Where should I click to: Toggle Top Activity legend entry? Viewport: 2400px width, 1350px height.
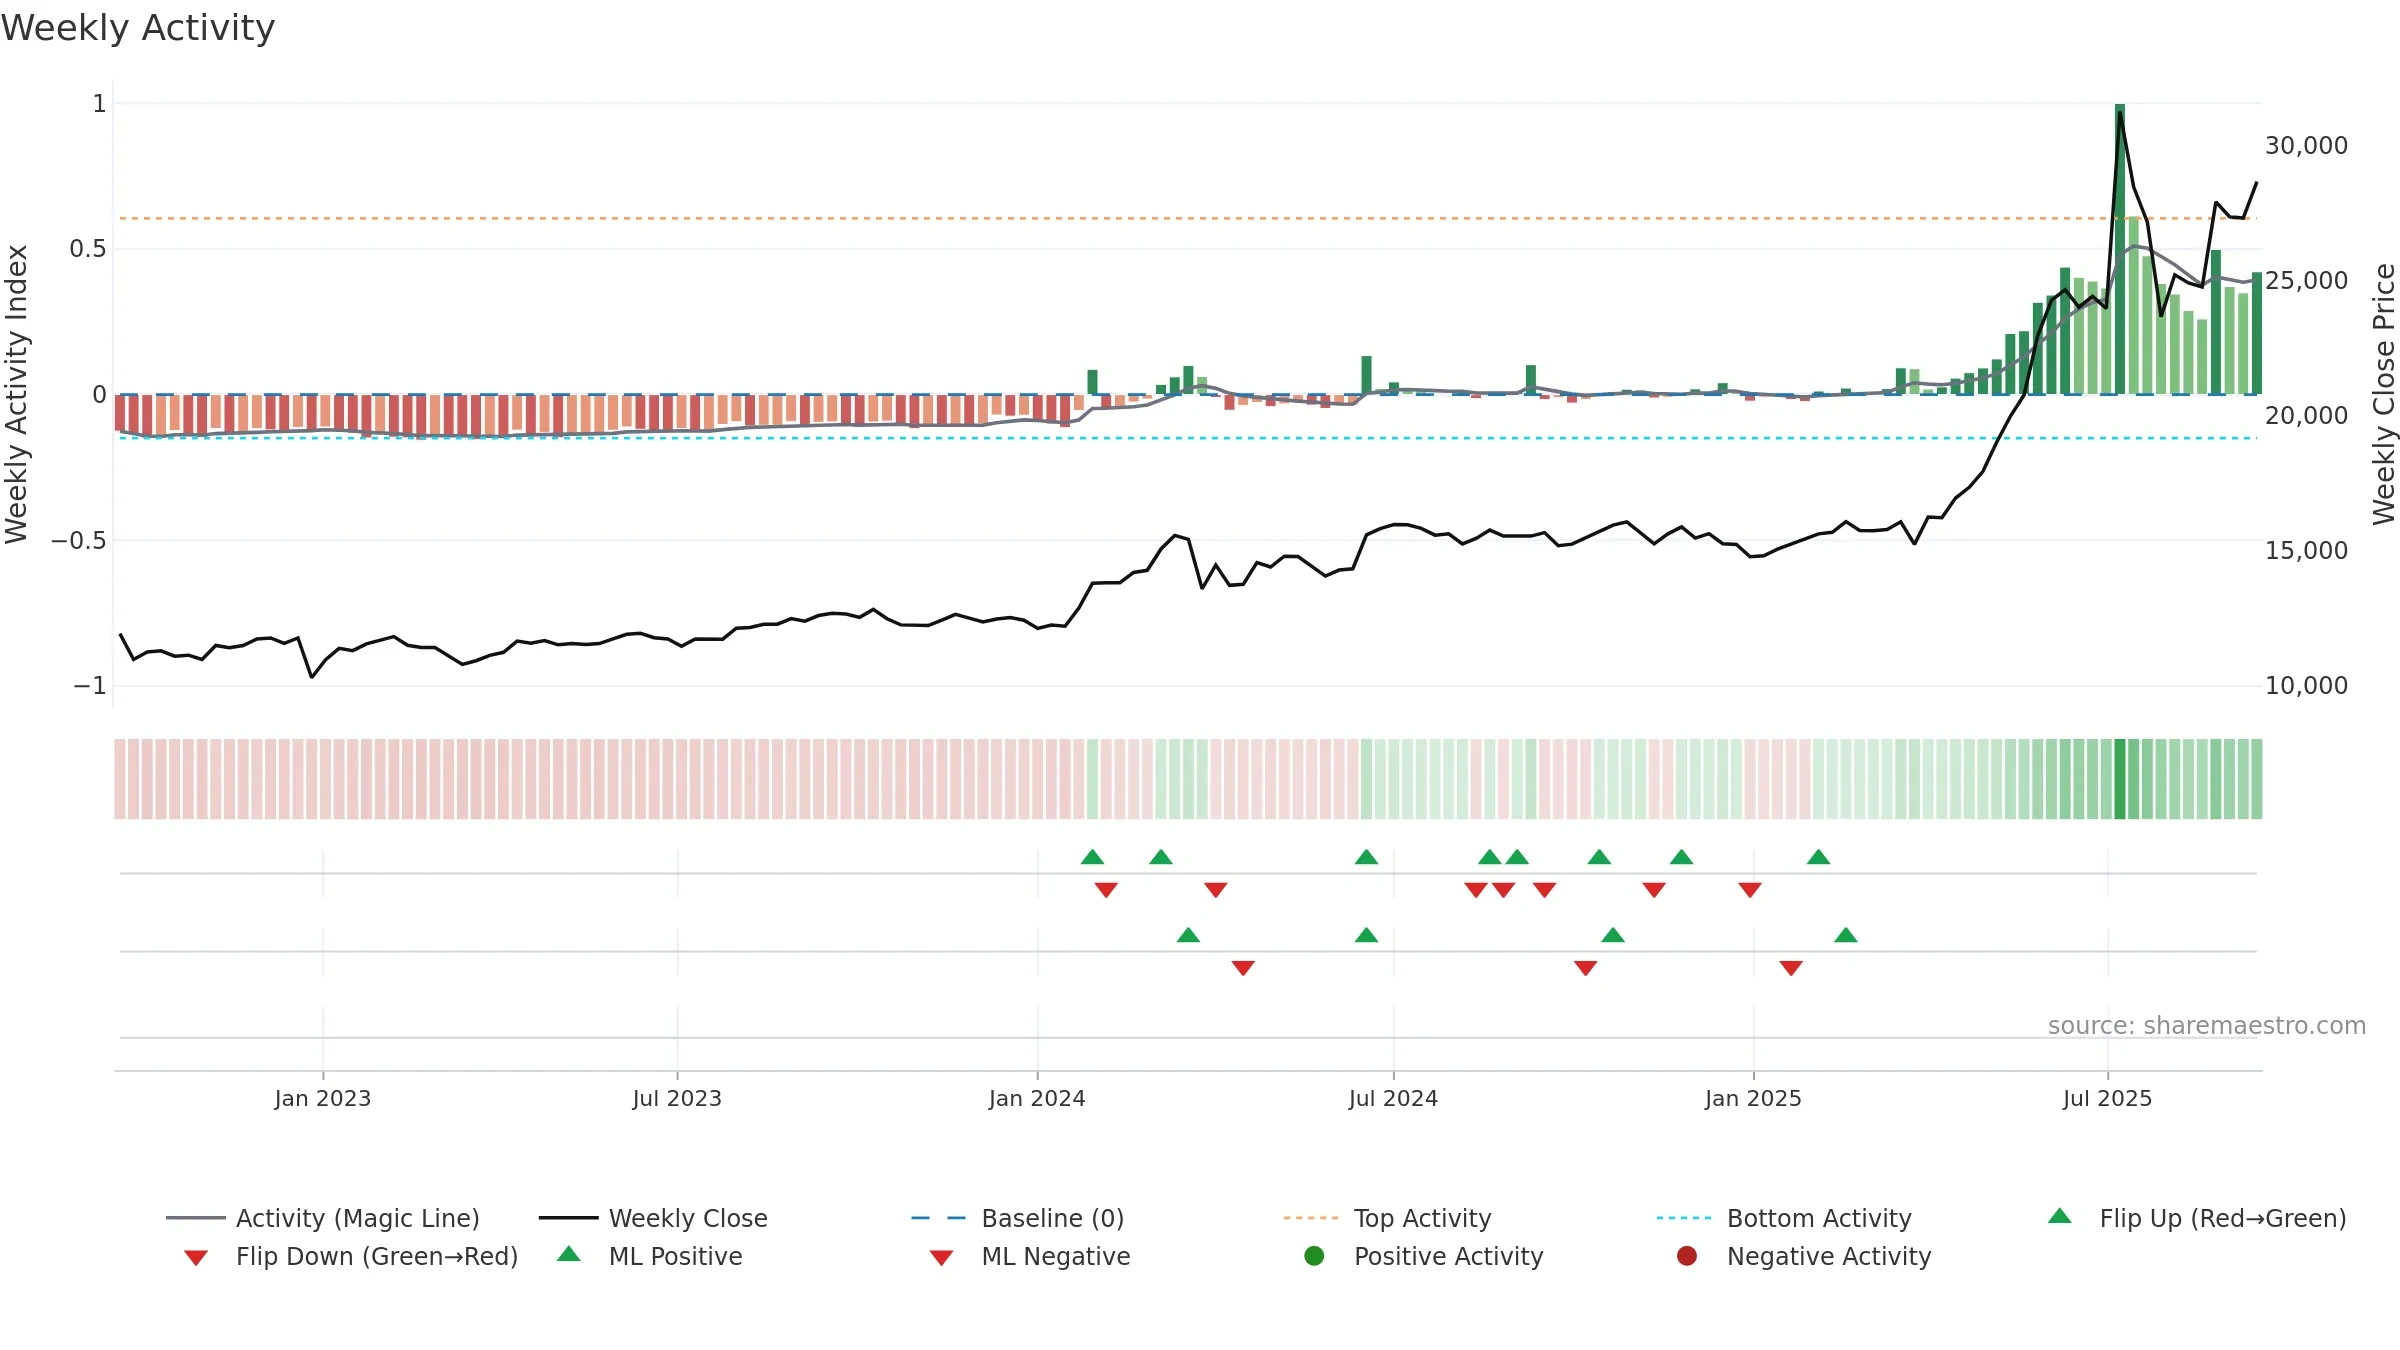1387,1218
